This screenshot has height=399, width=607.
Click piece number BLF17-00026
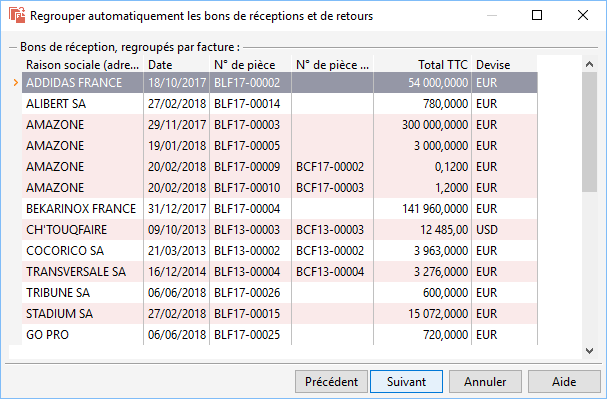pos(247,293)
